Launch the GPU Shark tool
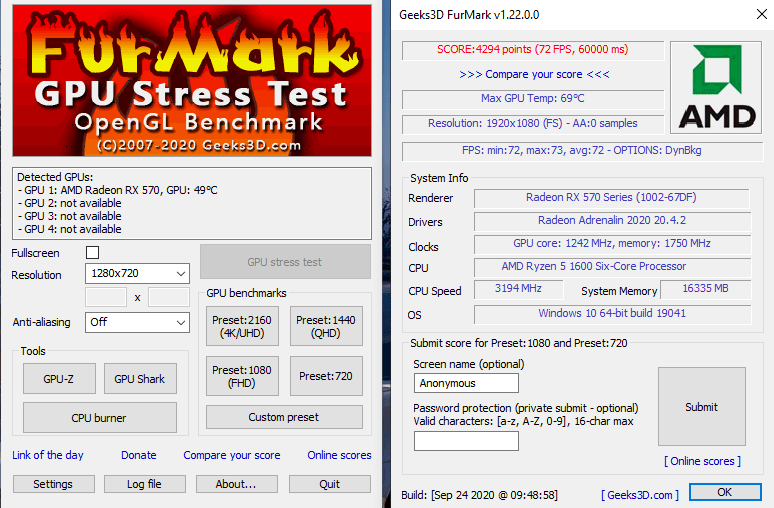The width and height of the screenshot is (774, 508). (x=140, y=379)
